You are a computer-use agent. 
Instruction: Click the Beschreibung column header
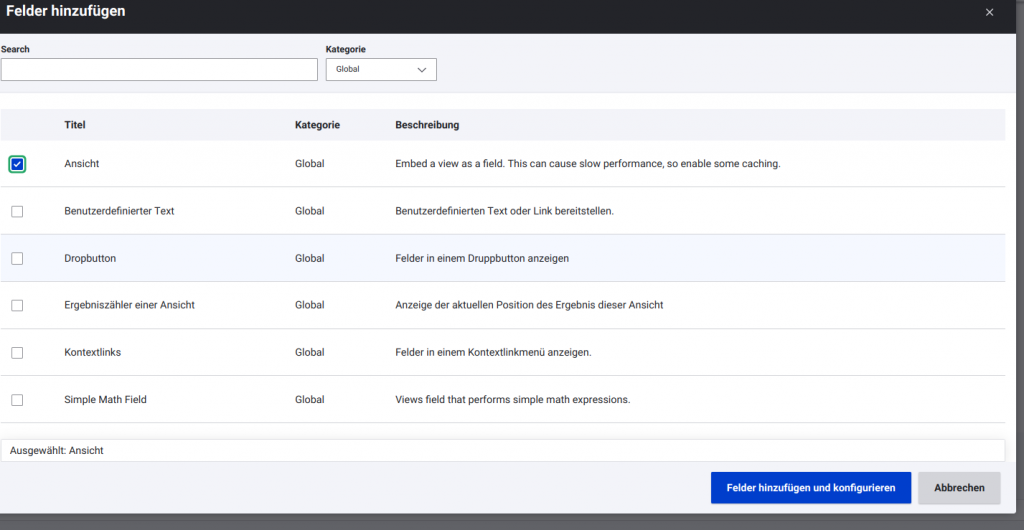coord(427,125)
